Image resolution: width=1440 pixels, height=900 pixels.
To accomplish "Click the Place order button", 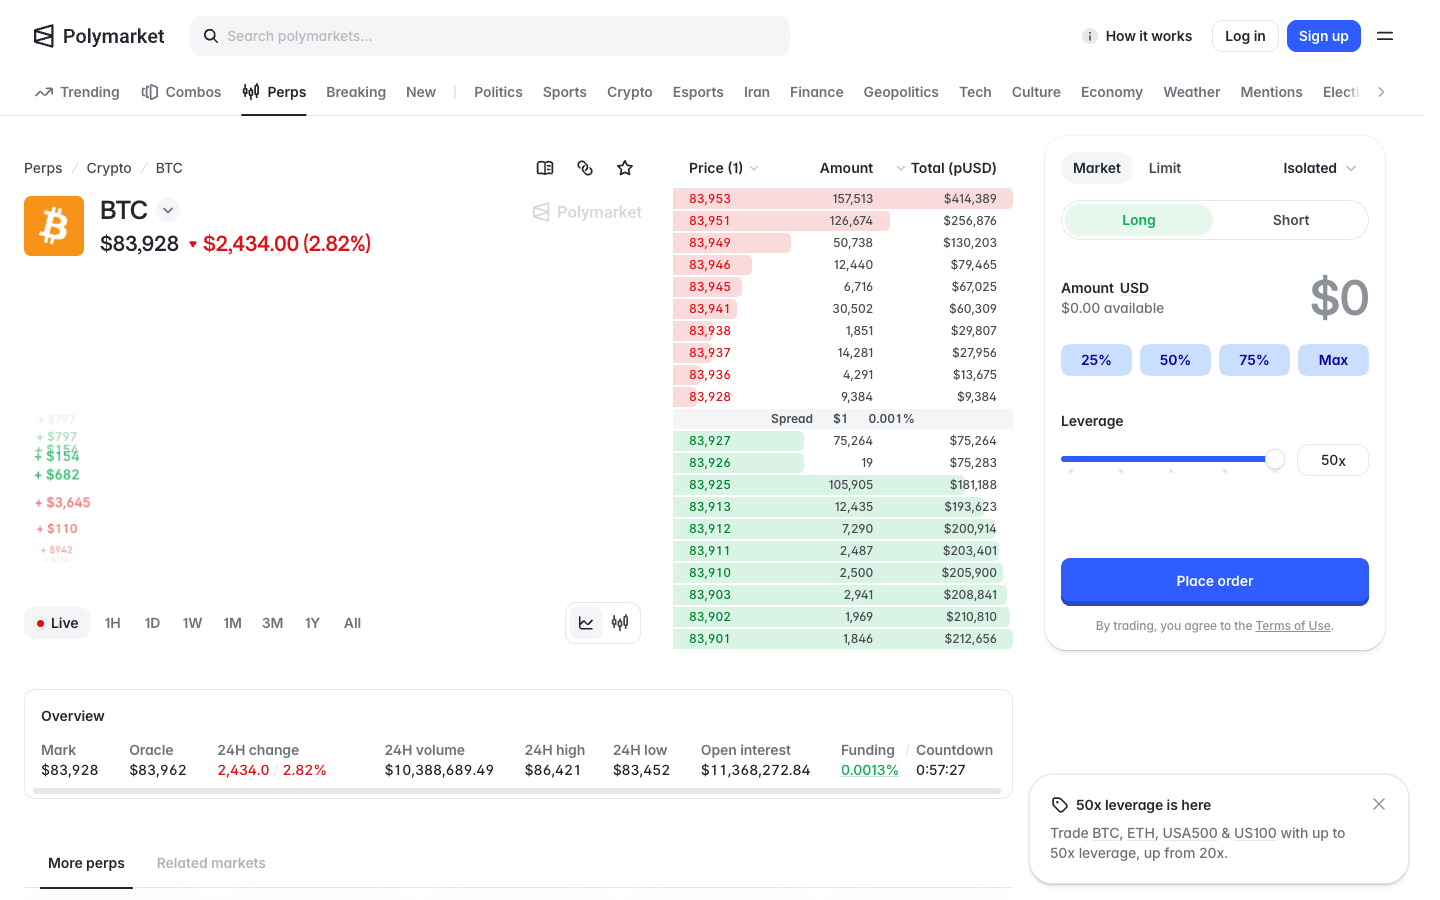I will tap(1215, 581).
